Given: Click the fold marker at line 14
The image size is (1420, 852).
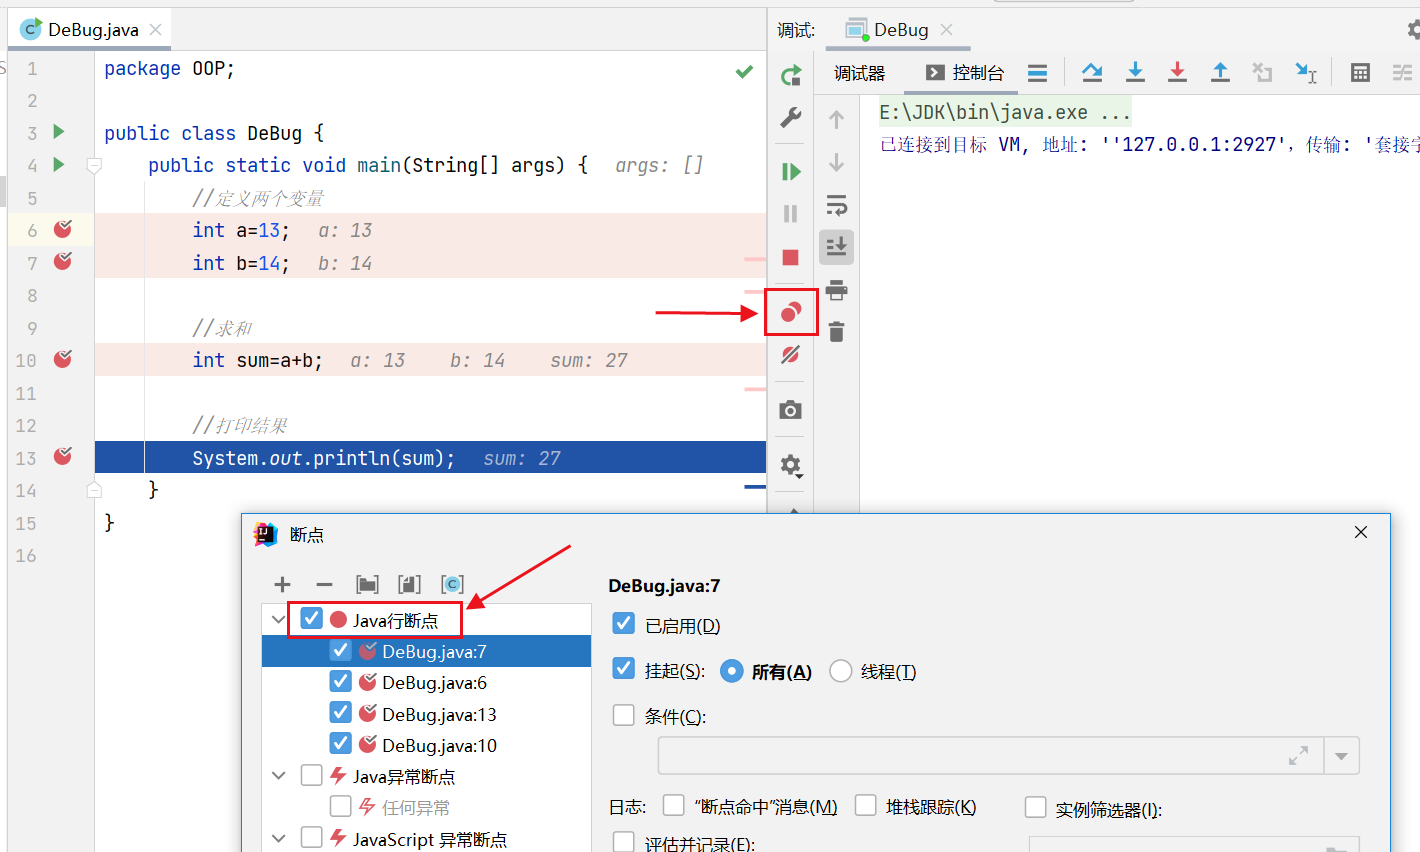Looking at the screenshot, I should [94, 489].
